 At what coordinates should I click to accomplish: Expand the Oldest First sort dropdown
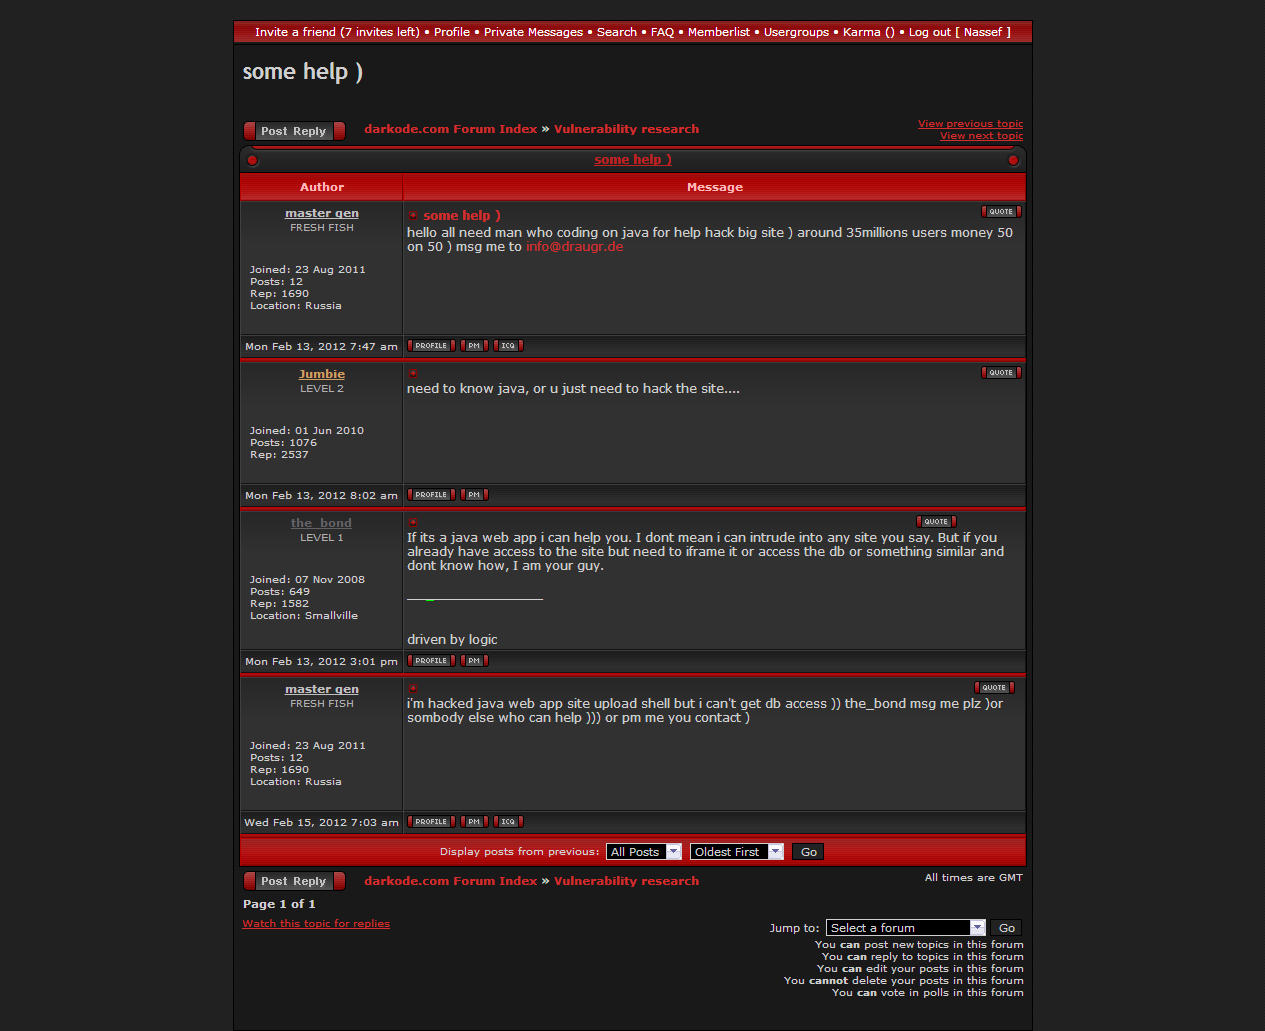pos(736,852)
